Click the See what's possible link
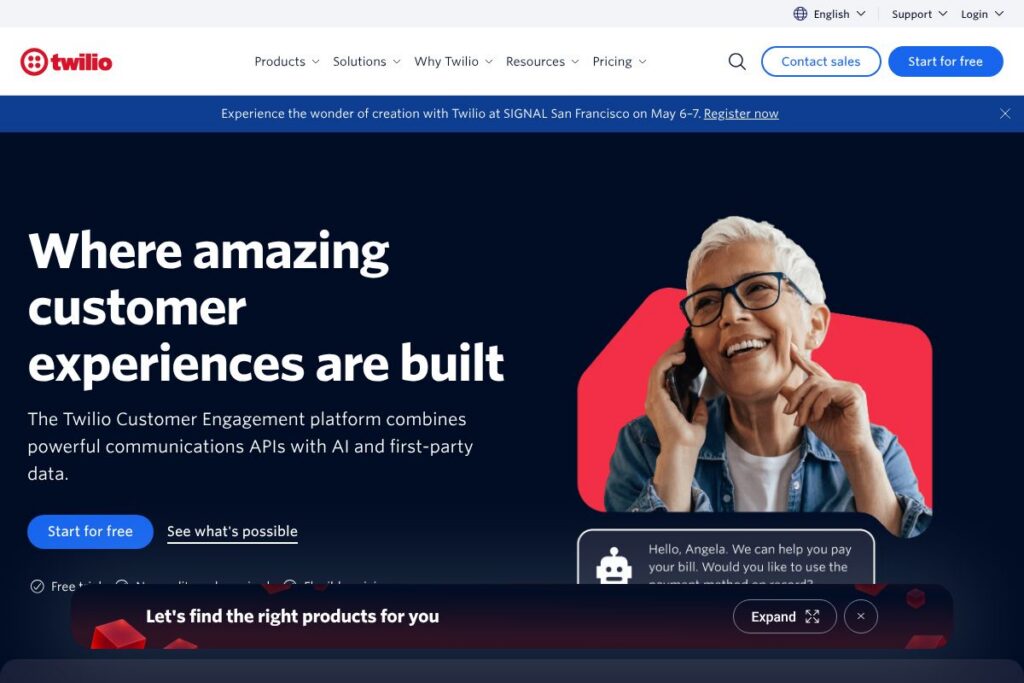1024x683 pixels. tap(232, 532)
